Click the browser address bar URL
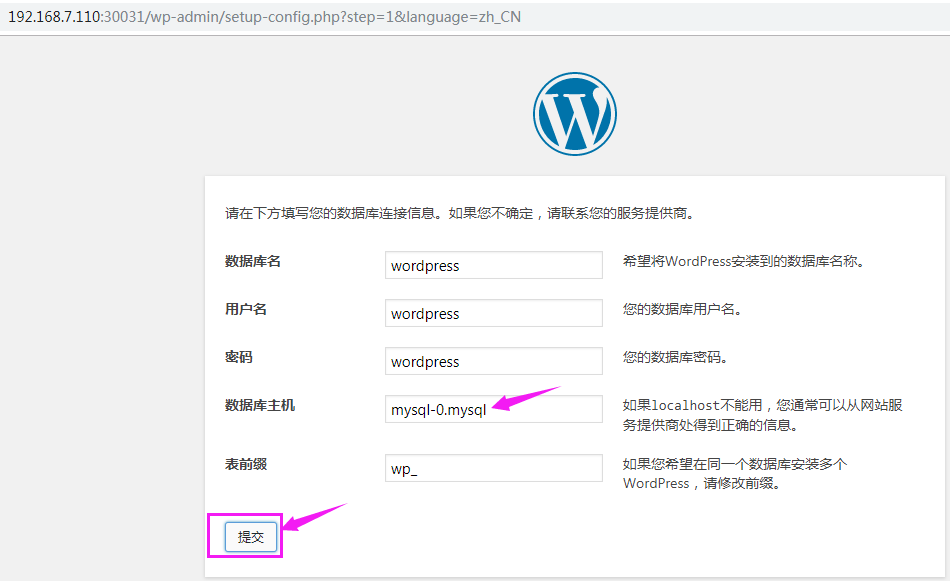Viewport: 950px width, 581px height. 264,16
